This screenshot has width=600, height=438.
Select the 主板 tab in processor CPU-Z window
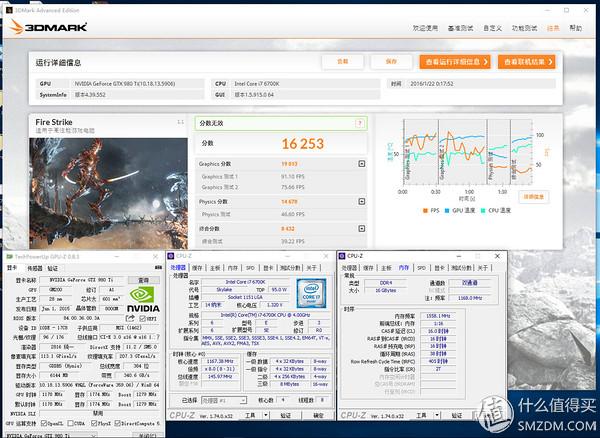click(x=215, y=268)
